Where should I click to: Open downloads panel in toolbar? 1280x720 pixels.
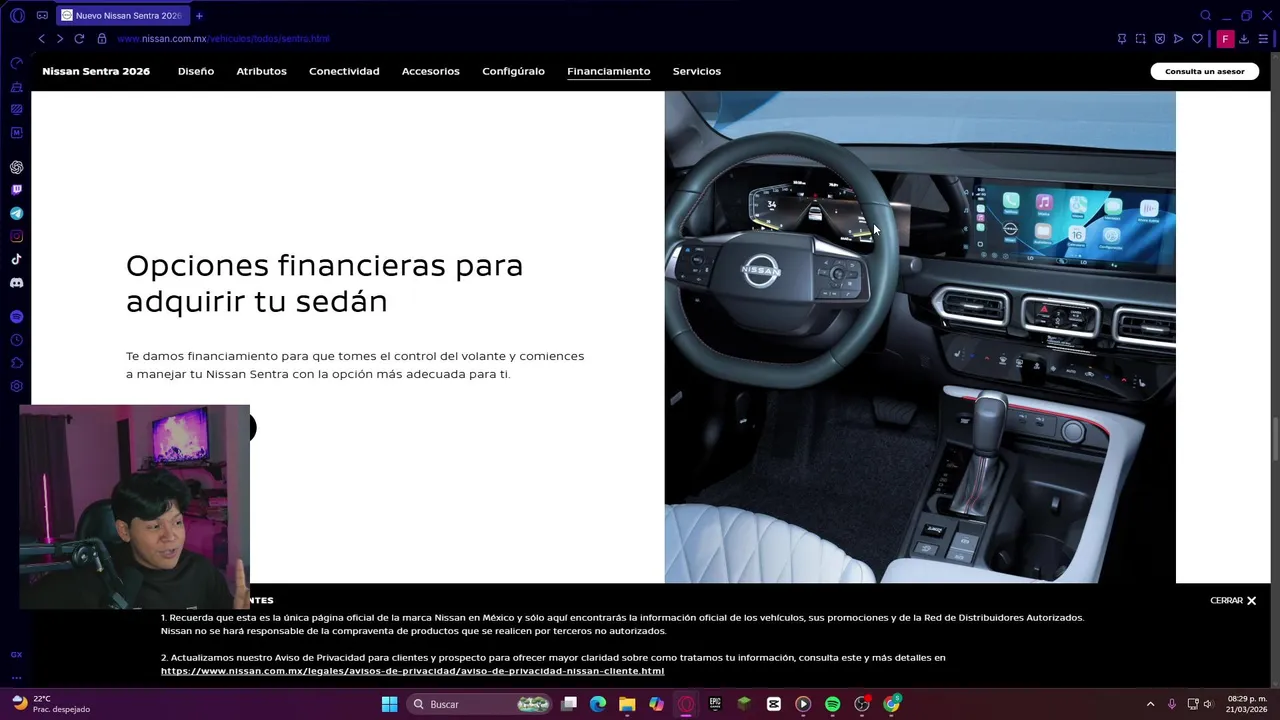1244,39
